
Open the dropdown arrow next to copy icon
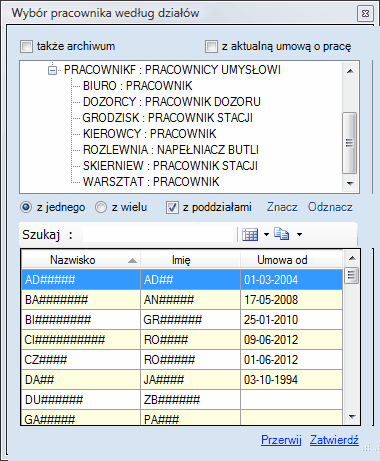click(300, 235)
